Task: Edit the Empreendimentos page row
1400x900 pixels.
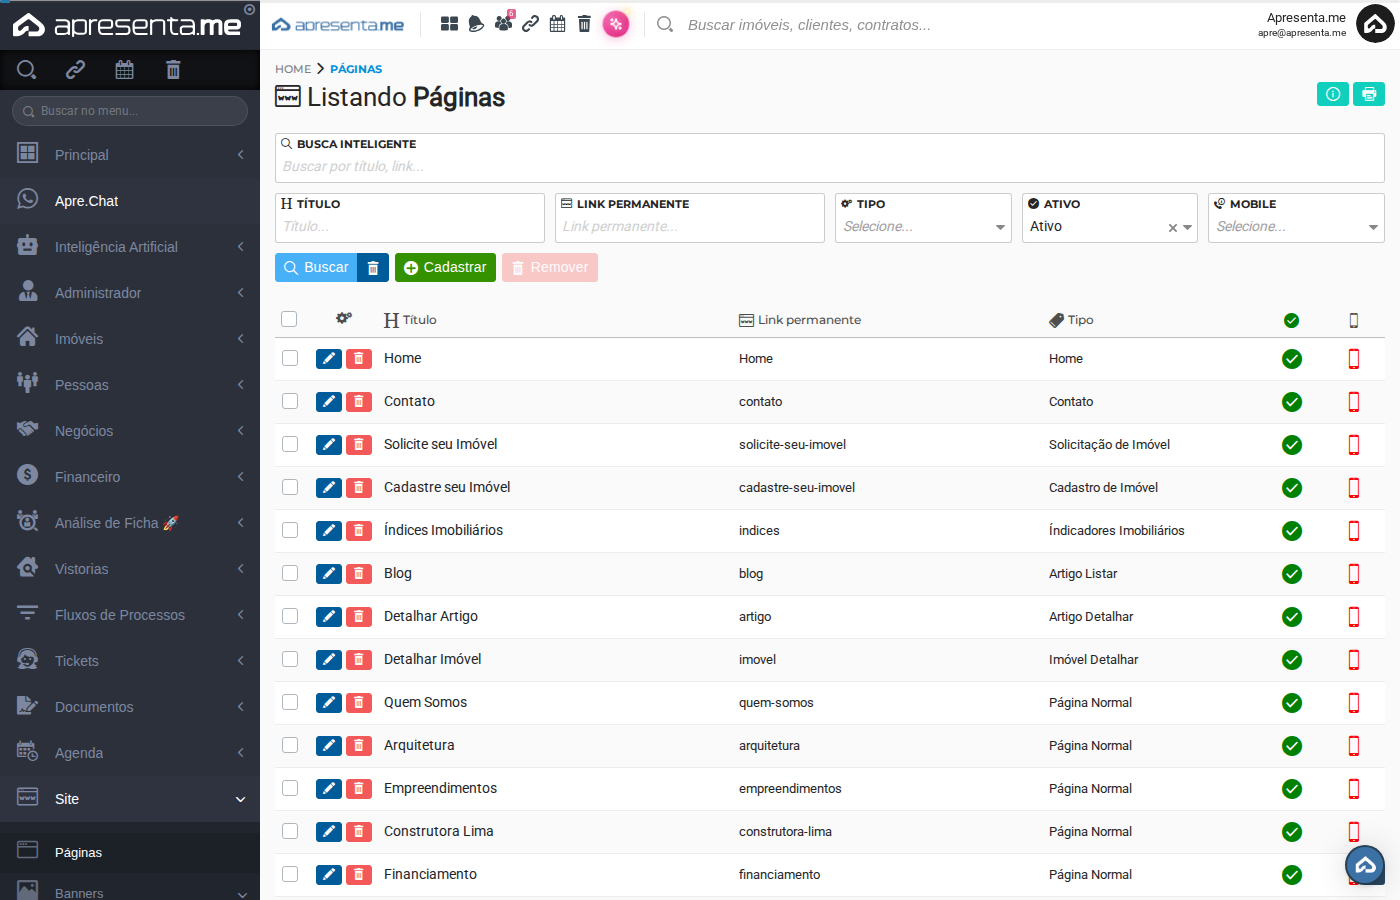Action: [329, 789]
